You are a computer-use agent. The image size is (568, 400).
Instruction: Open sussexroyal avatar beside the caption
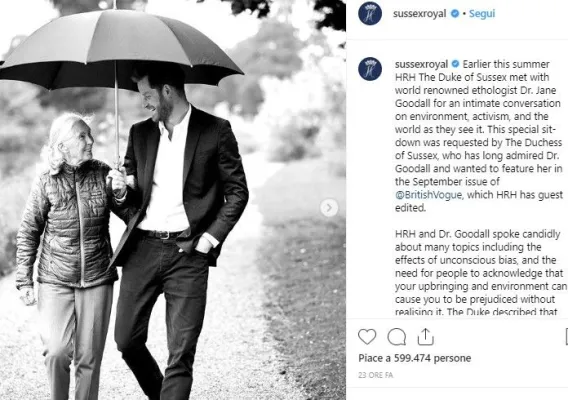(370, 69)
